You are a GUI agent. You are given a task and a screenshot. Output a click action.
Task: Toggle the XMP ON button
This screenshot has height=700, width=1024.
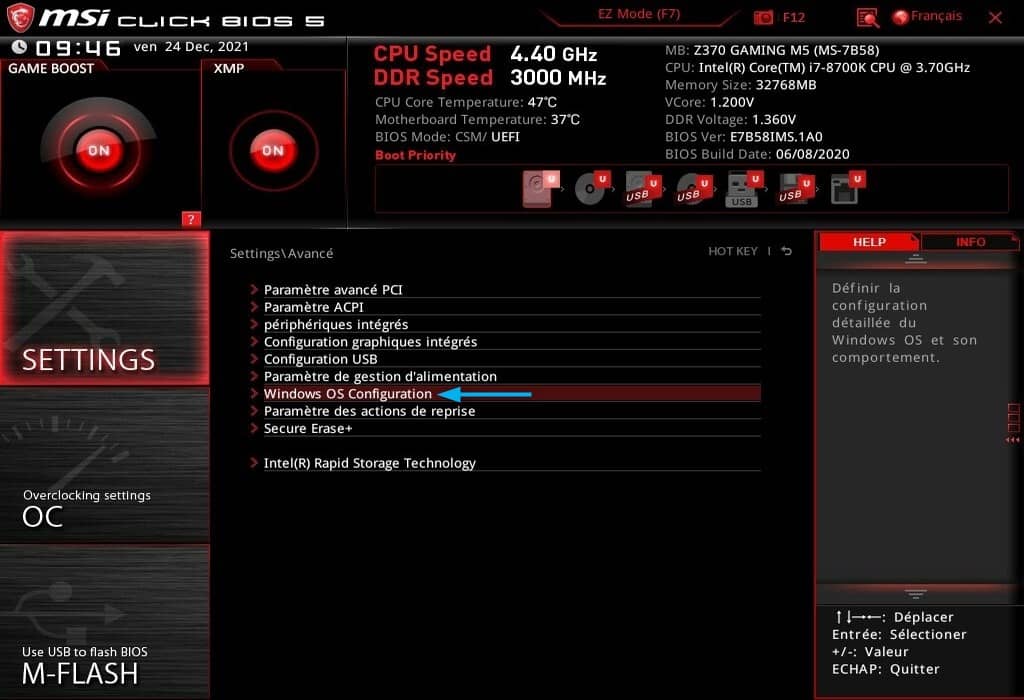274,150
